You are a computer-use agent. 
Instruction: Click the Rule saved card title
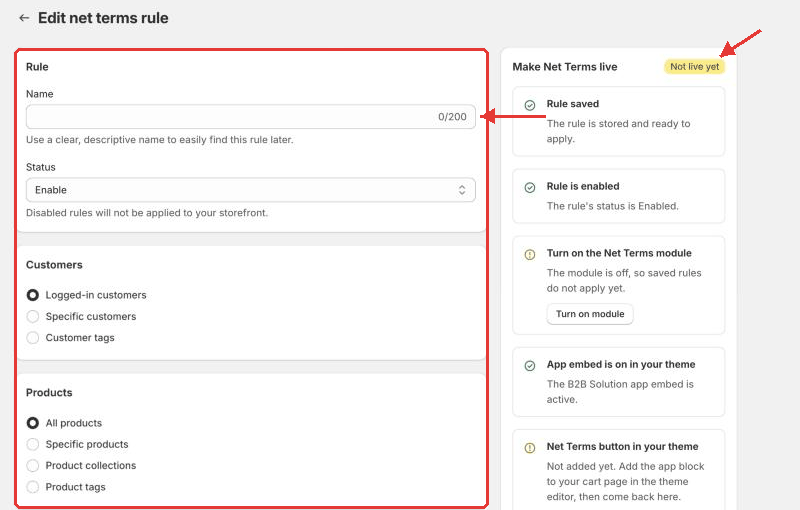pyautogui.click(x=572, y=104)
